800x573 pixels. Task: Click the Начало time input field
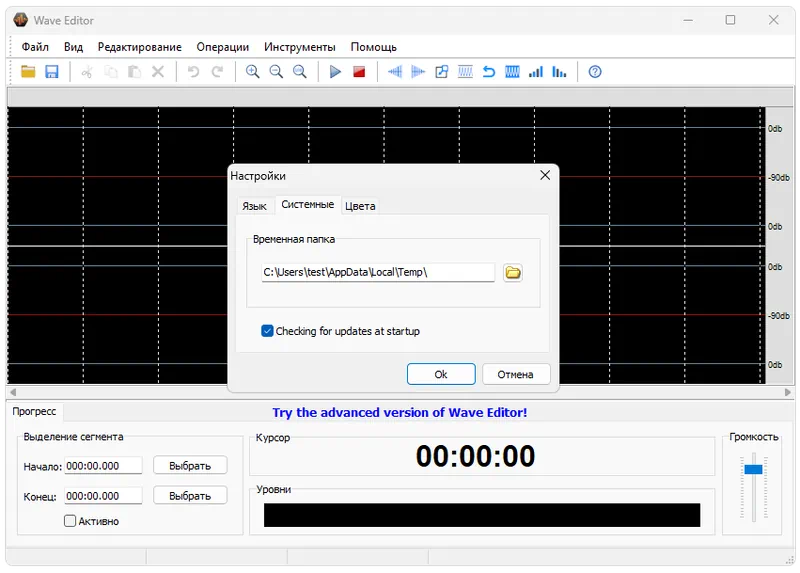(x=103, y=465)
